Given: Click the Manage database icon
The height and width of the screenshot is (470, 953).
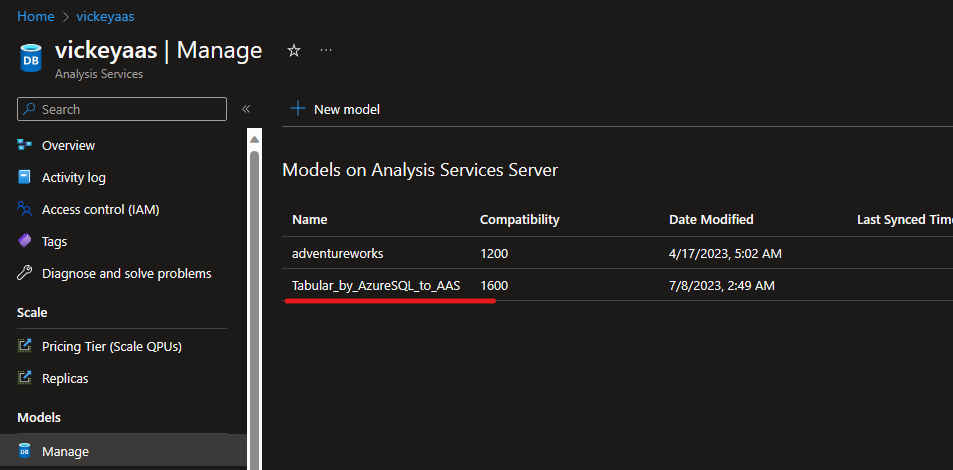Looking at the screenshot, I should pos(24,451).
